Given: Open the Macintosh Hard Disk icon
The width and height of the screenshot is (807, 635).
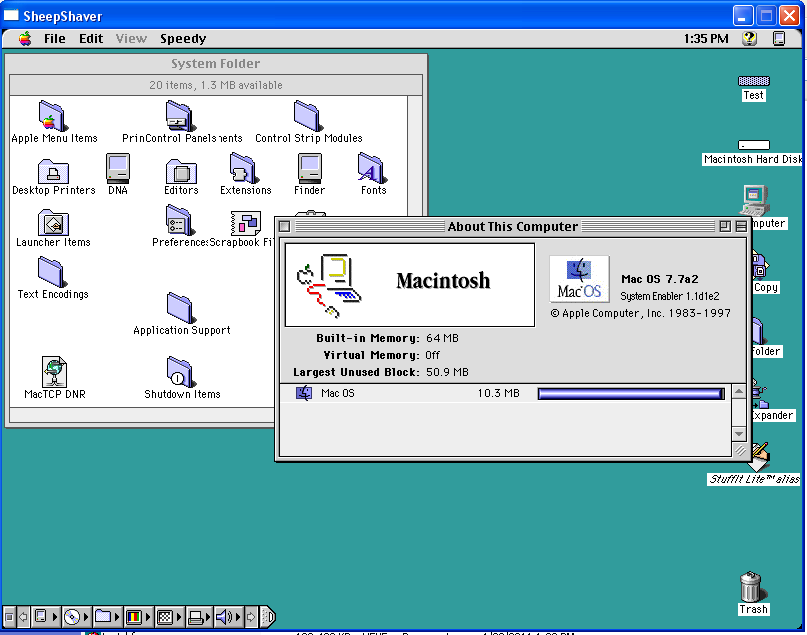Looking at the screenshot, I should [x=752, y=143].
